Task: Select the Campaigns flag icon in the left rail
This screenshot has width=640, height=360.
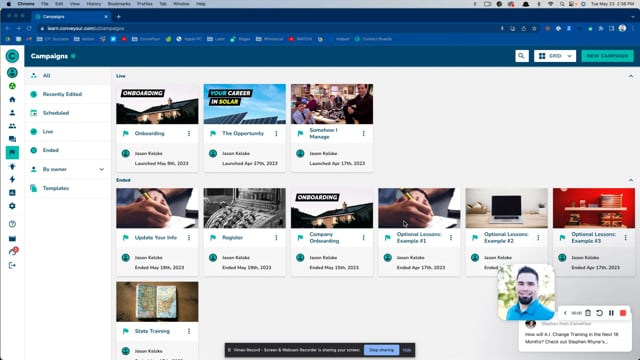Action: [x=12, y=152]
